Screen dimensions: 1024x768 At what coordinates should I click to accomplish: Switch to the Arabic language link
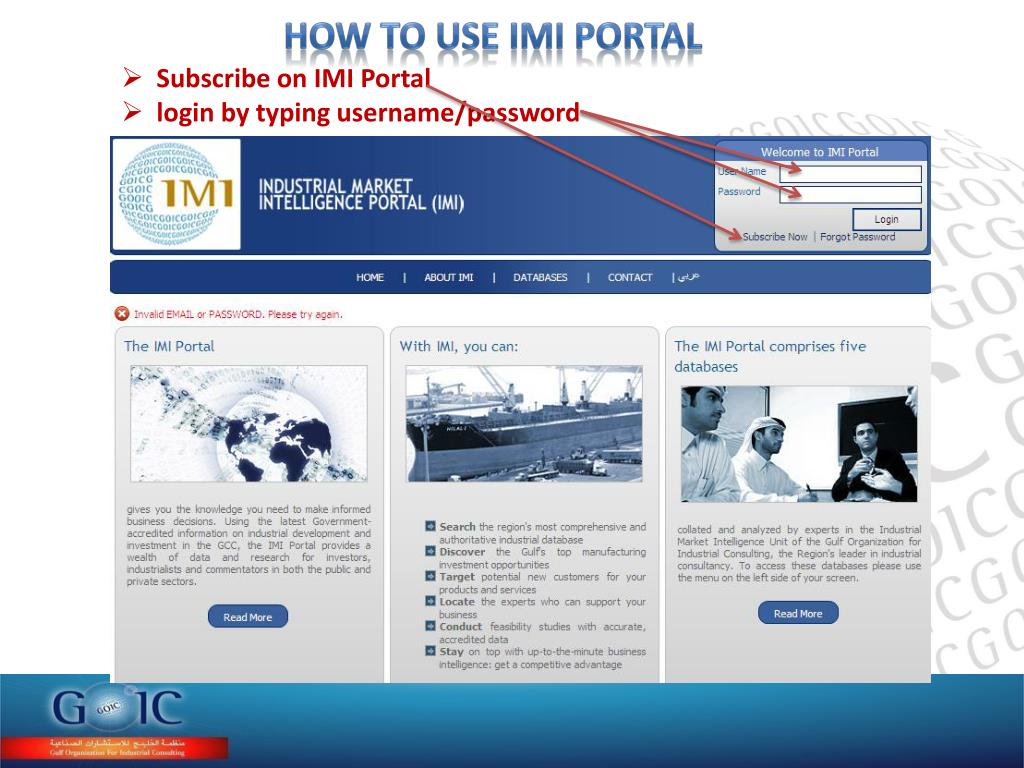688,277
